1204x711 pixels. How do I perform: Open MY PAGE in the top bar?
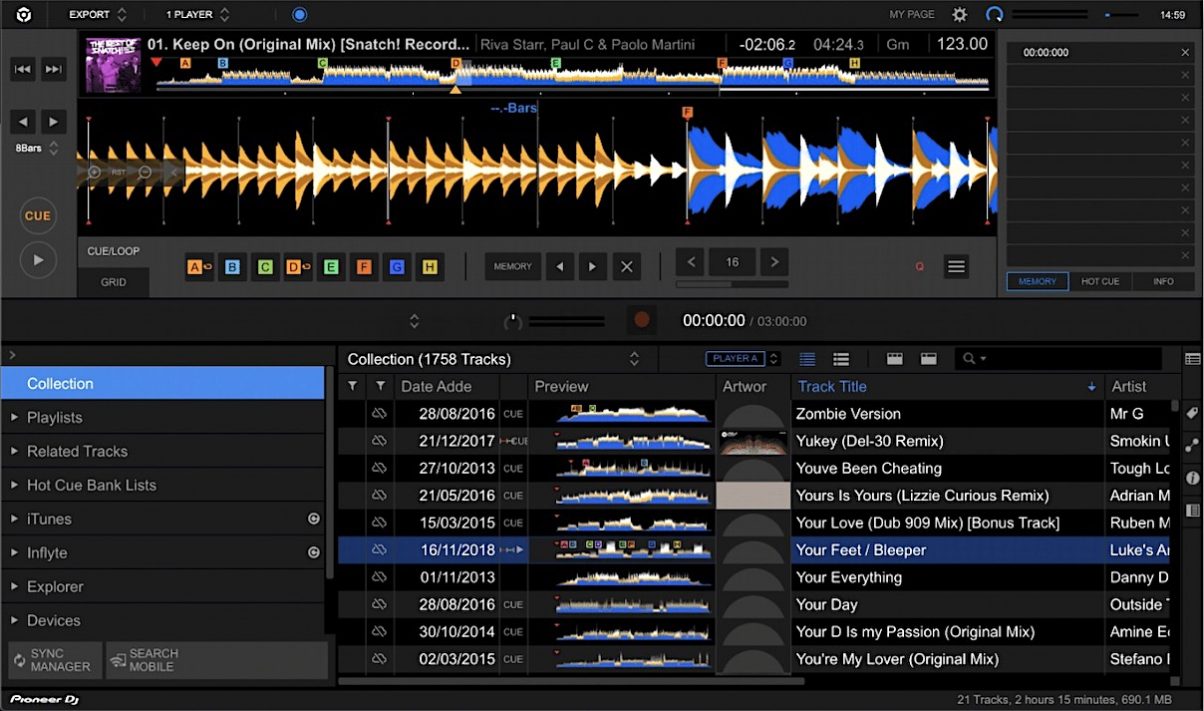[911, 14]
